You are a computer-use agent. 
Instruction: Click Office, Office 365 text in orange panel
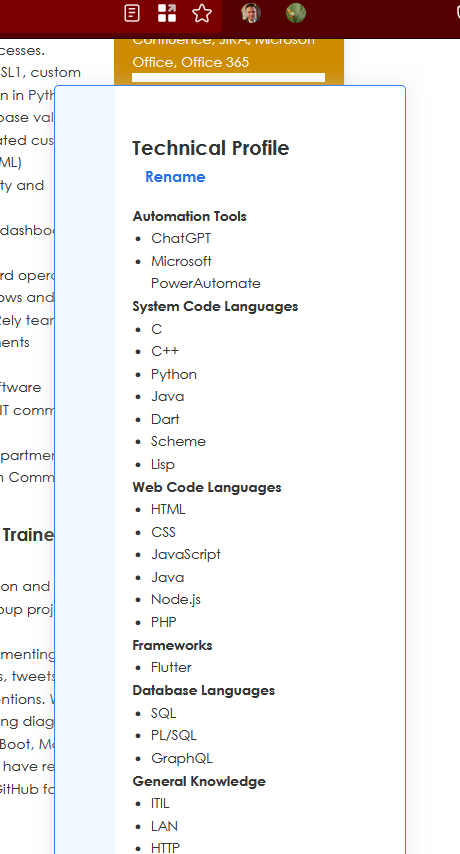pos(191,63)
